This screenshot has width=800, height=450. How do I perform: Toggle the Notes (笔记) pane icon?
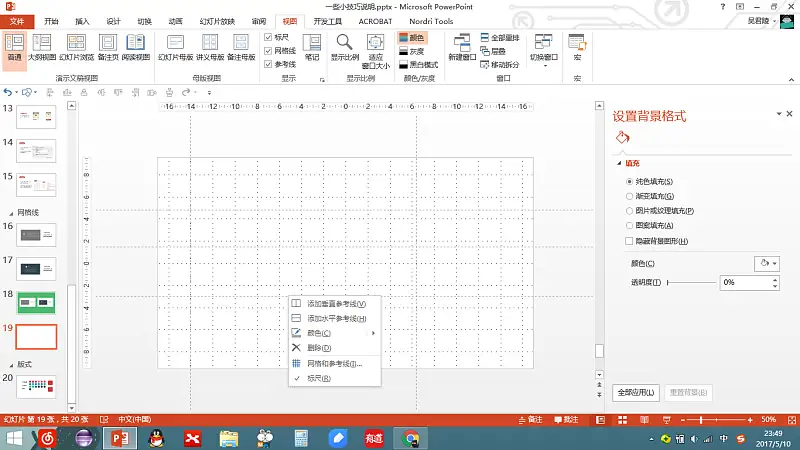click(x=312, y=47)
